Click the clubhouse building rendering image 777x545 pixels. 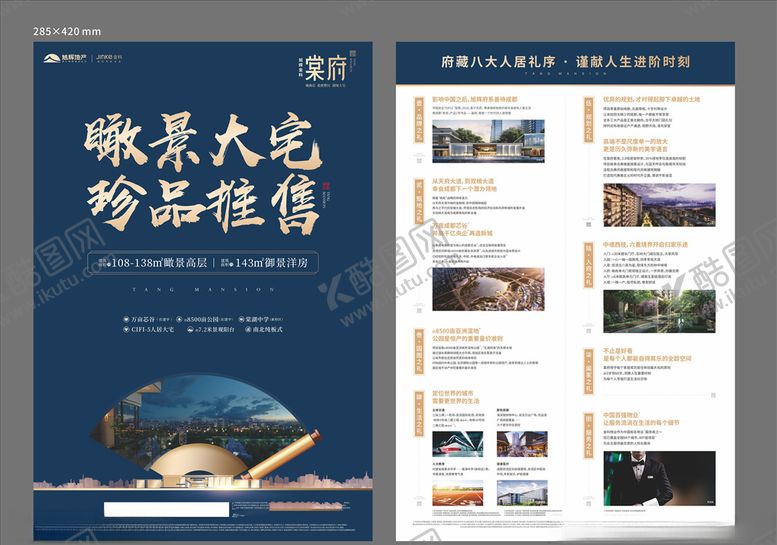(488, 141)
